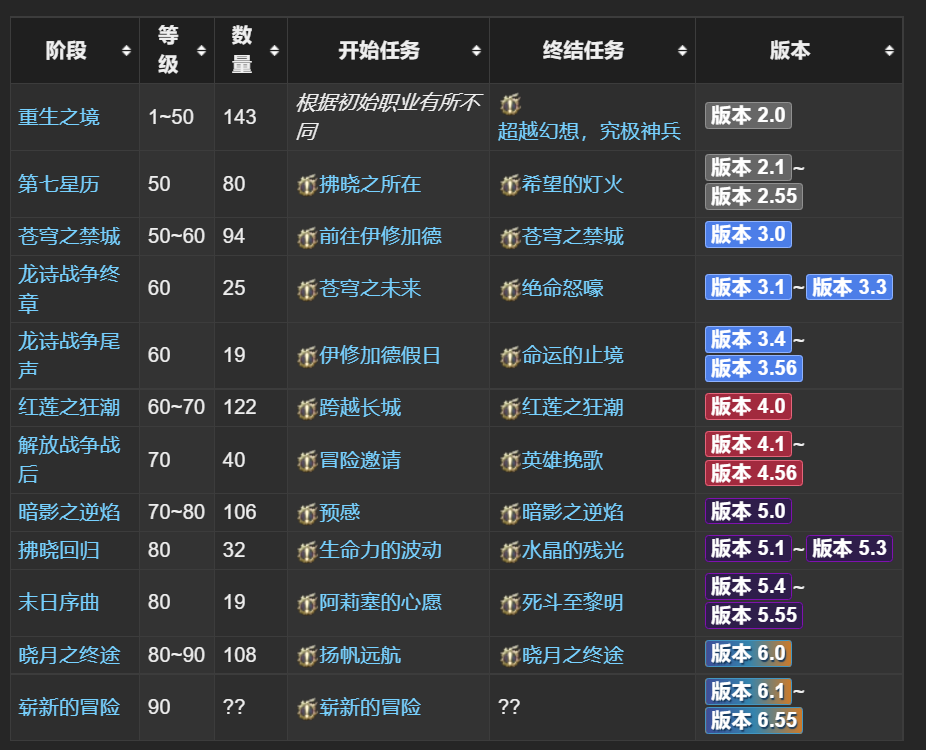Sort table by 数量 column arrows
926x750 pixels.
[274, 51]
